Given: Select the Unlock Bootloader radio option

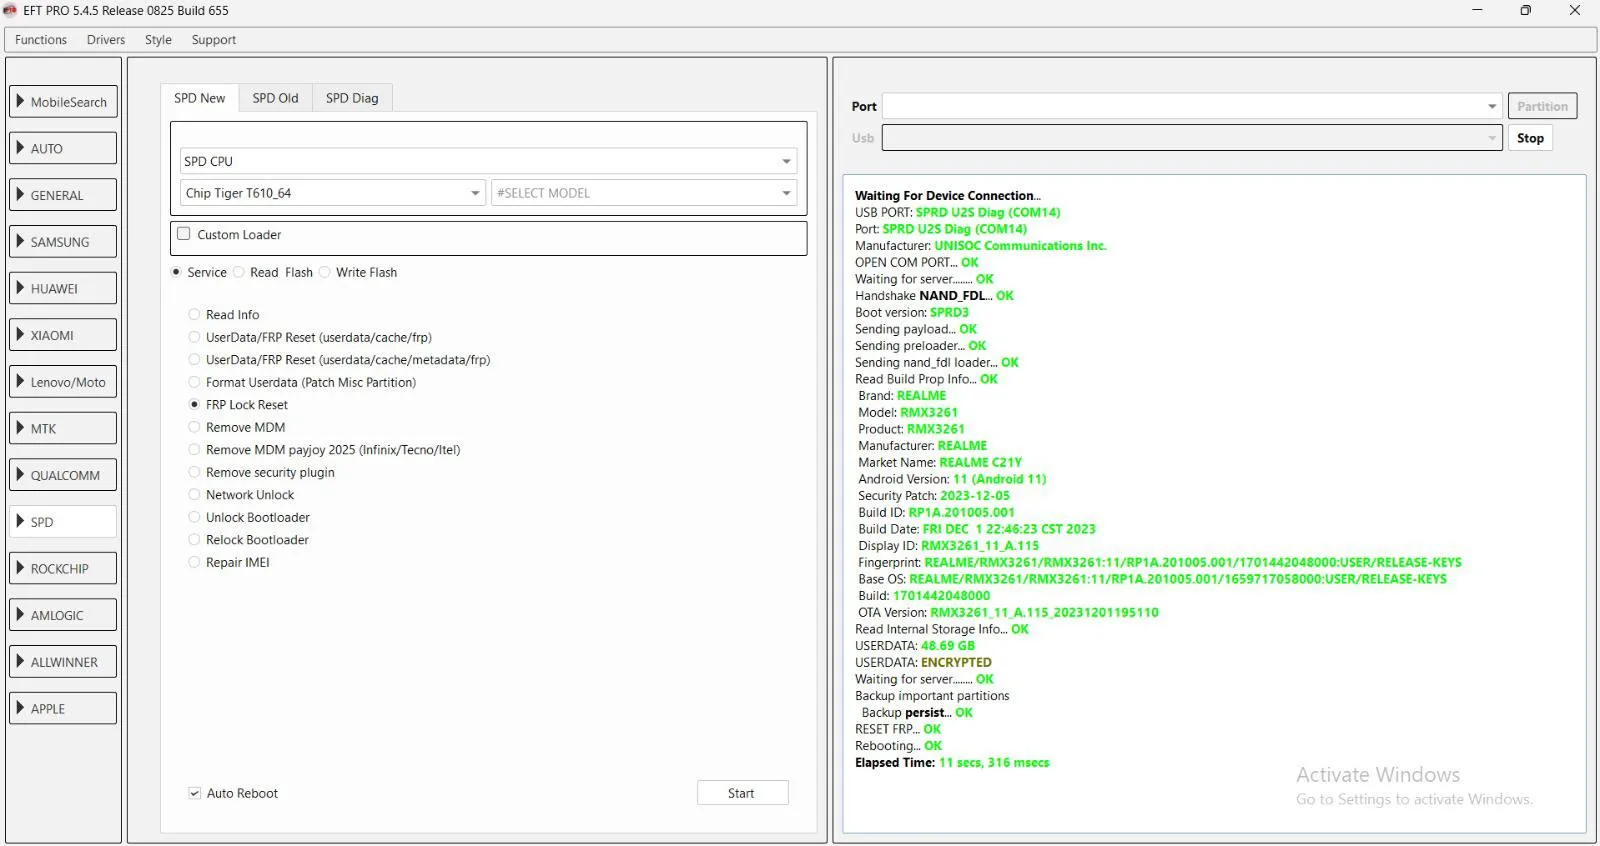Looking at the screenshot, I should tap(195, 517).
